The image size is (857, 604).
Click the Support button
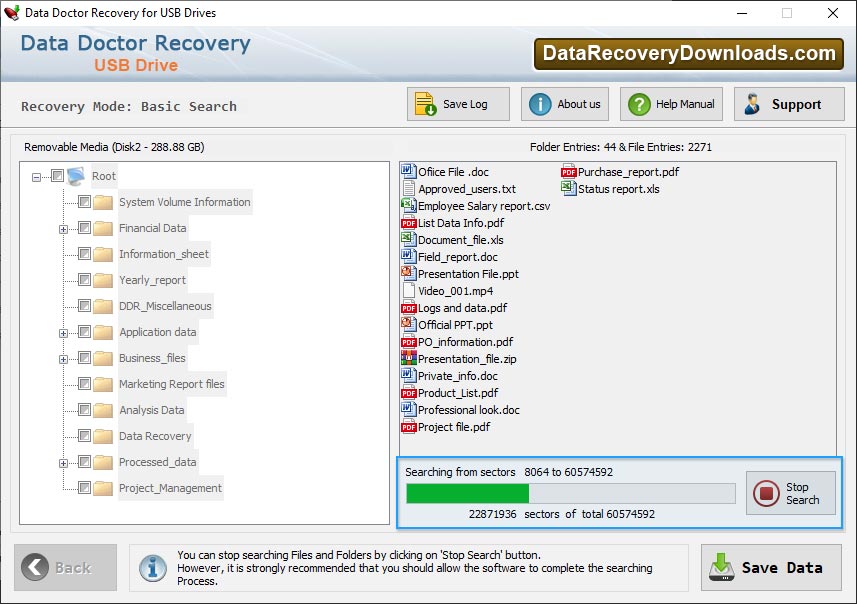[789, 104]
